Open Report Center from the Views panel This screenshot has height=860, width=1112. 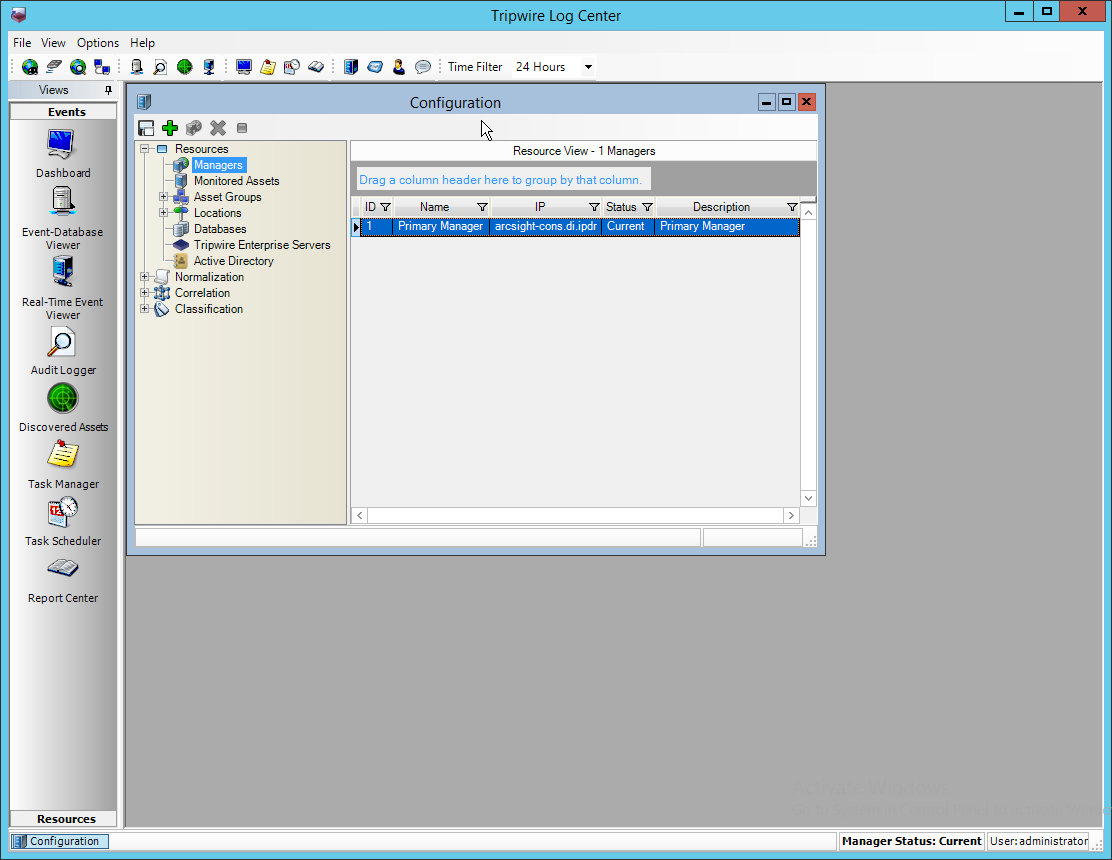(62, 580)
